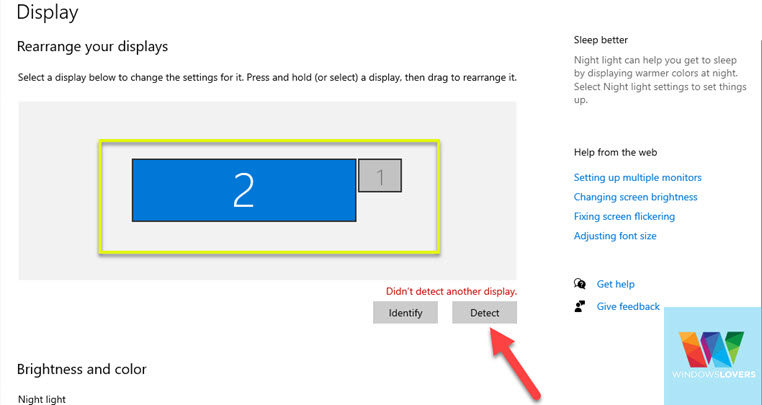Open Changing screen brightness link
This screenshot has width=762, height=405.
[x=636, y=197]
